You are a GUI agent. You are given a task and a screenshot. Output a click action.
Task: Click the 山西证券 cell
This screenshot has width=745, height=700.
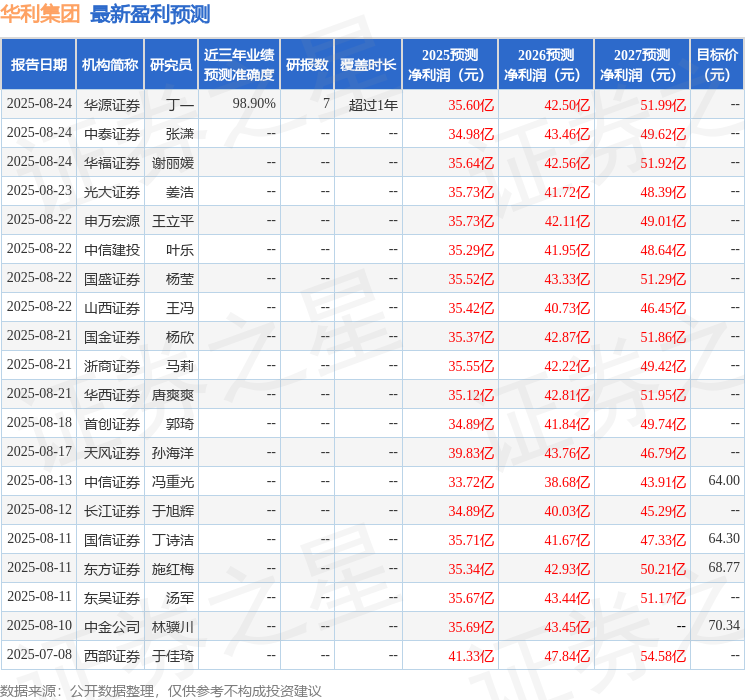point(112,308)
